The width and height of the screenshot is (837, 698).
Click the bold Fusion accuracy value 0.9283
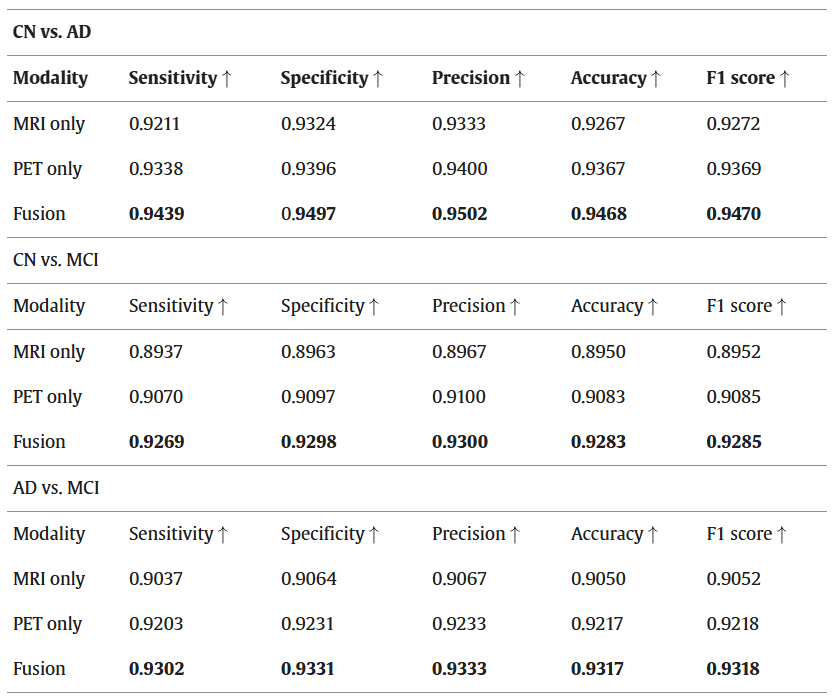pyautogui.click(x=599, y=442)
